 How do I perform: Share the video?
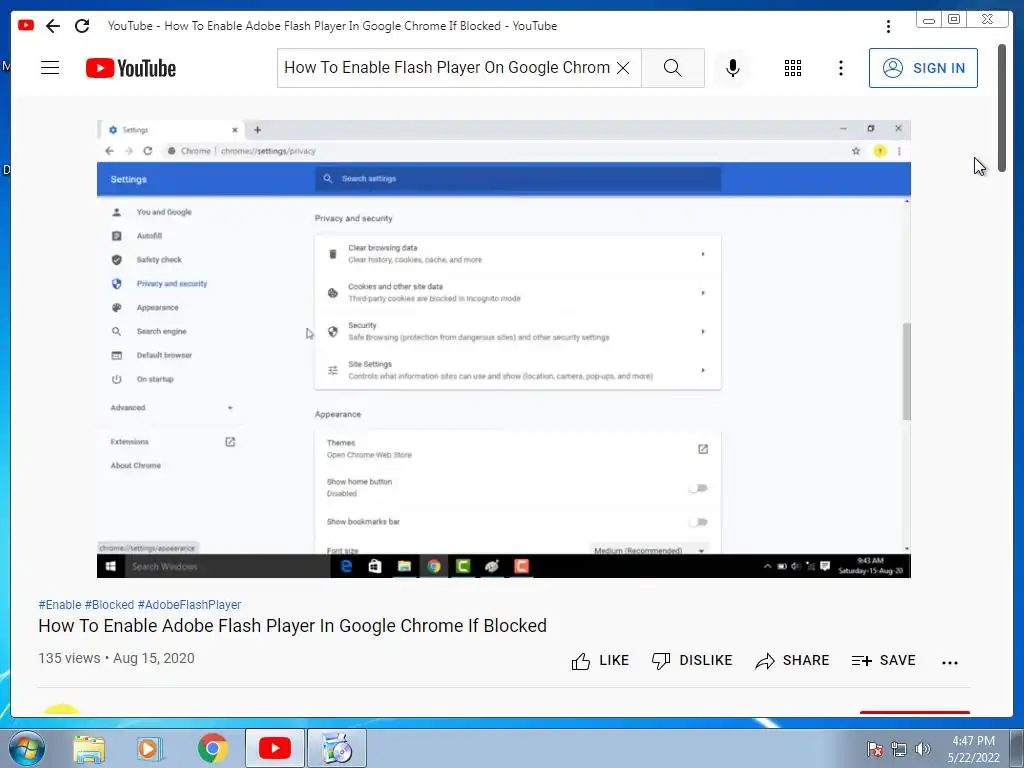click(792, 661)
